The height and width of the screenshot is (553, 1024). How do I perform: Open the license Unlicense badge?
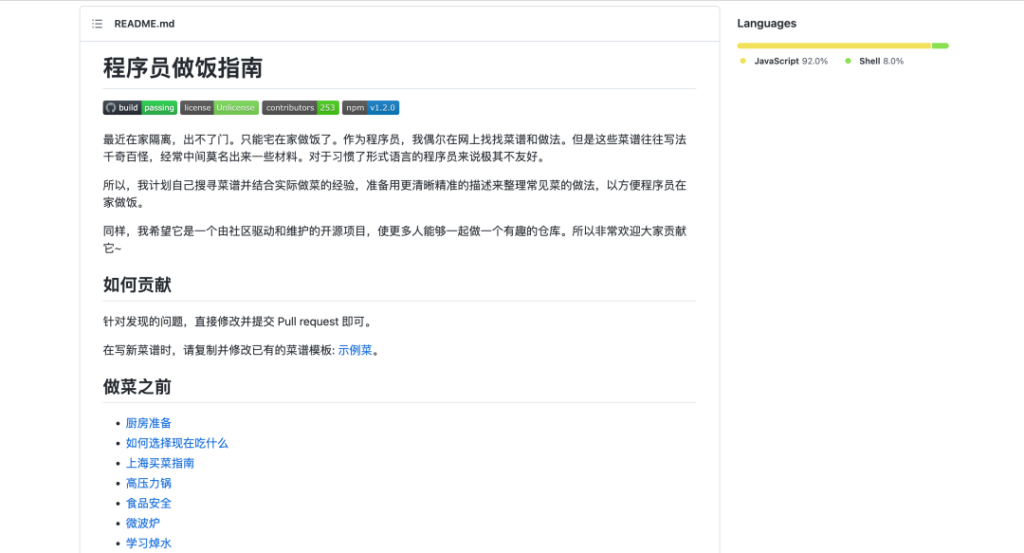click(x=219, y=108)
